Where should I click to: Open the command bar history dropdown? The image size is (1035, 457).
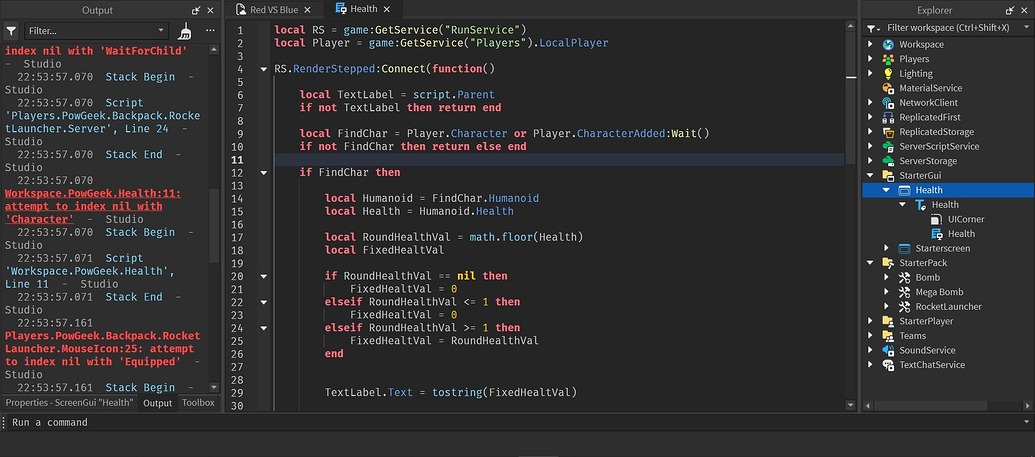1026,423
